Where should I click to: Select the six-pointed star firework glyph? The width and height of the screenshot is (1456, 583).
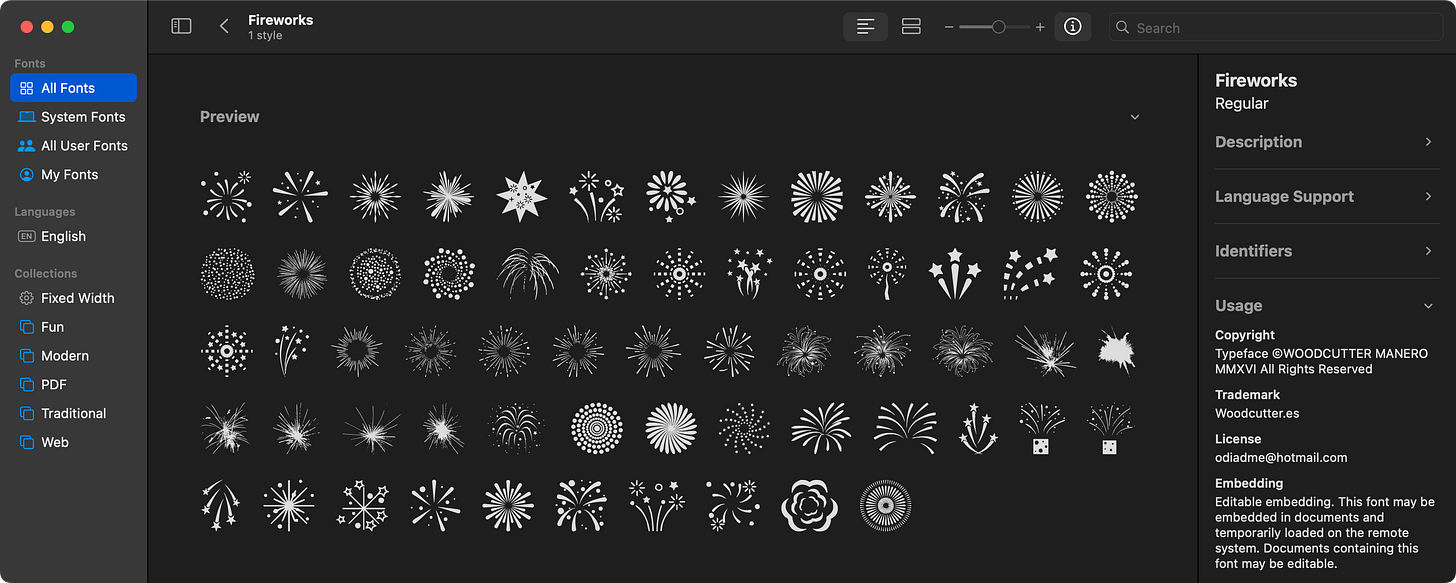[521, 196]
